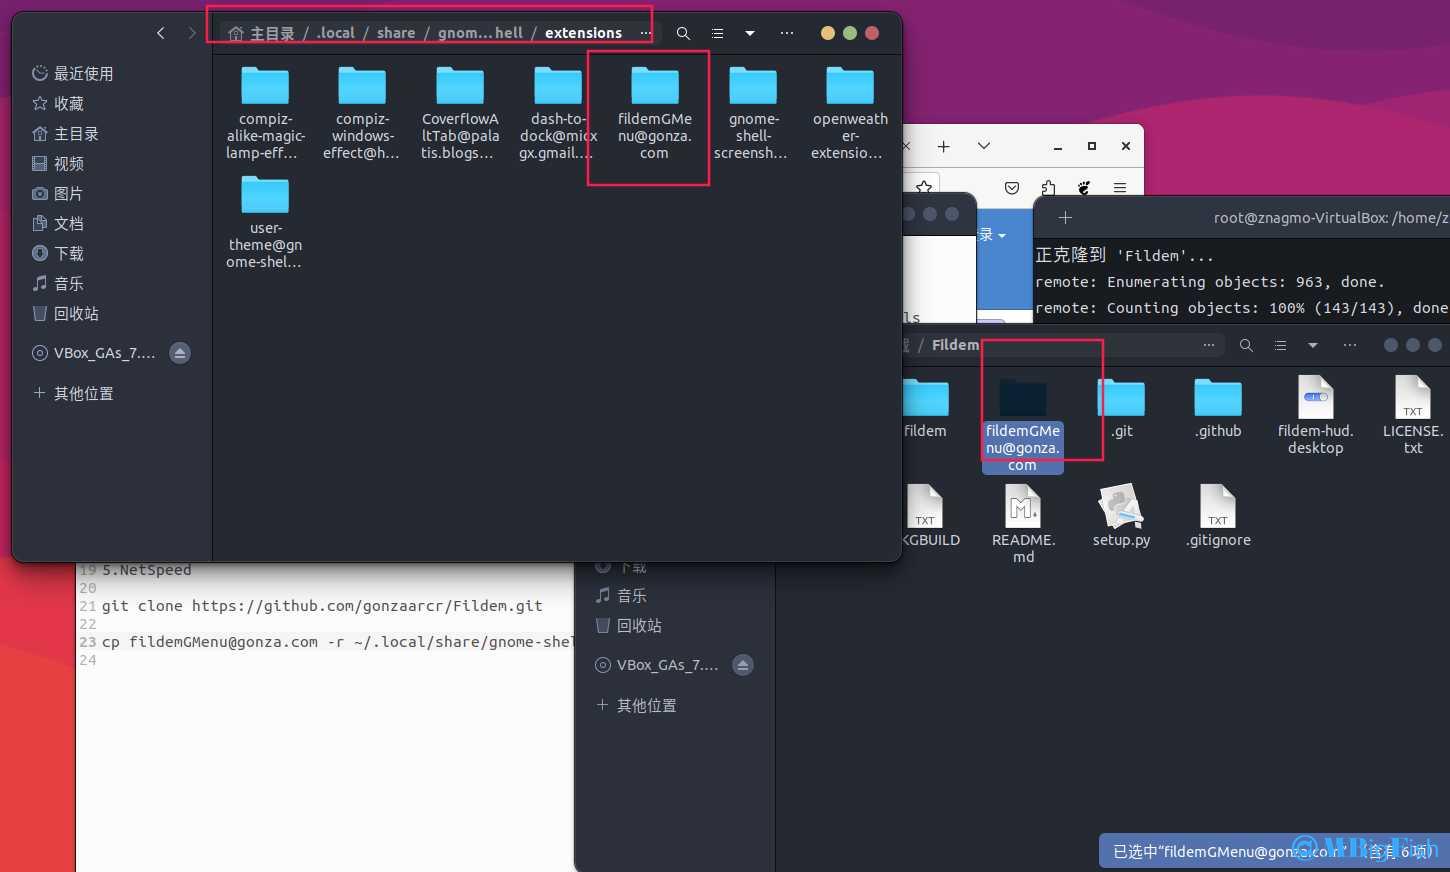Go to .local in the path bar
The width and height of the screenshot is (1450, 872).
(x=336, y=33)
